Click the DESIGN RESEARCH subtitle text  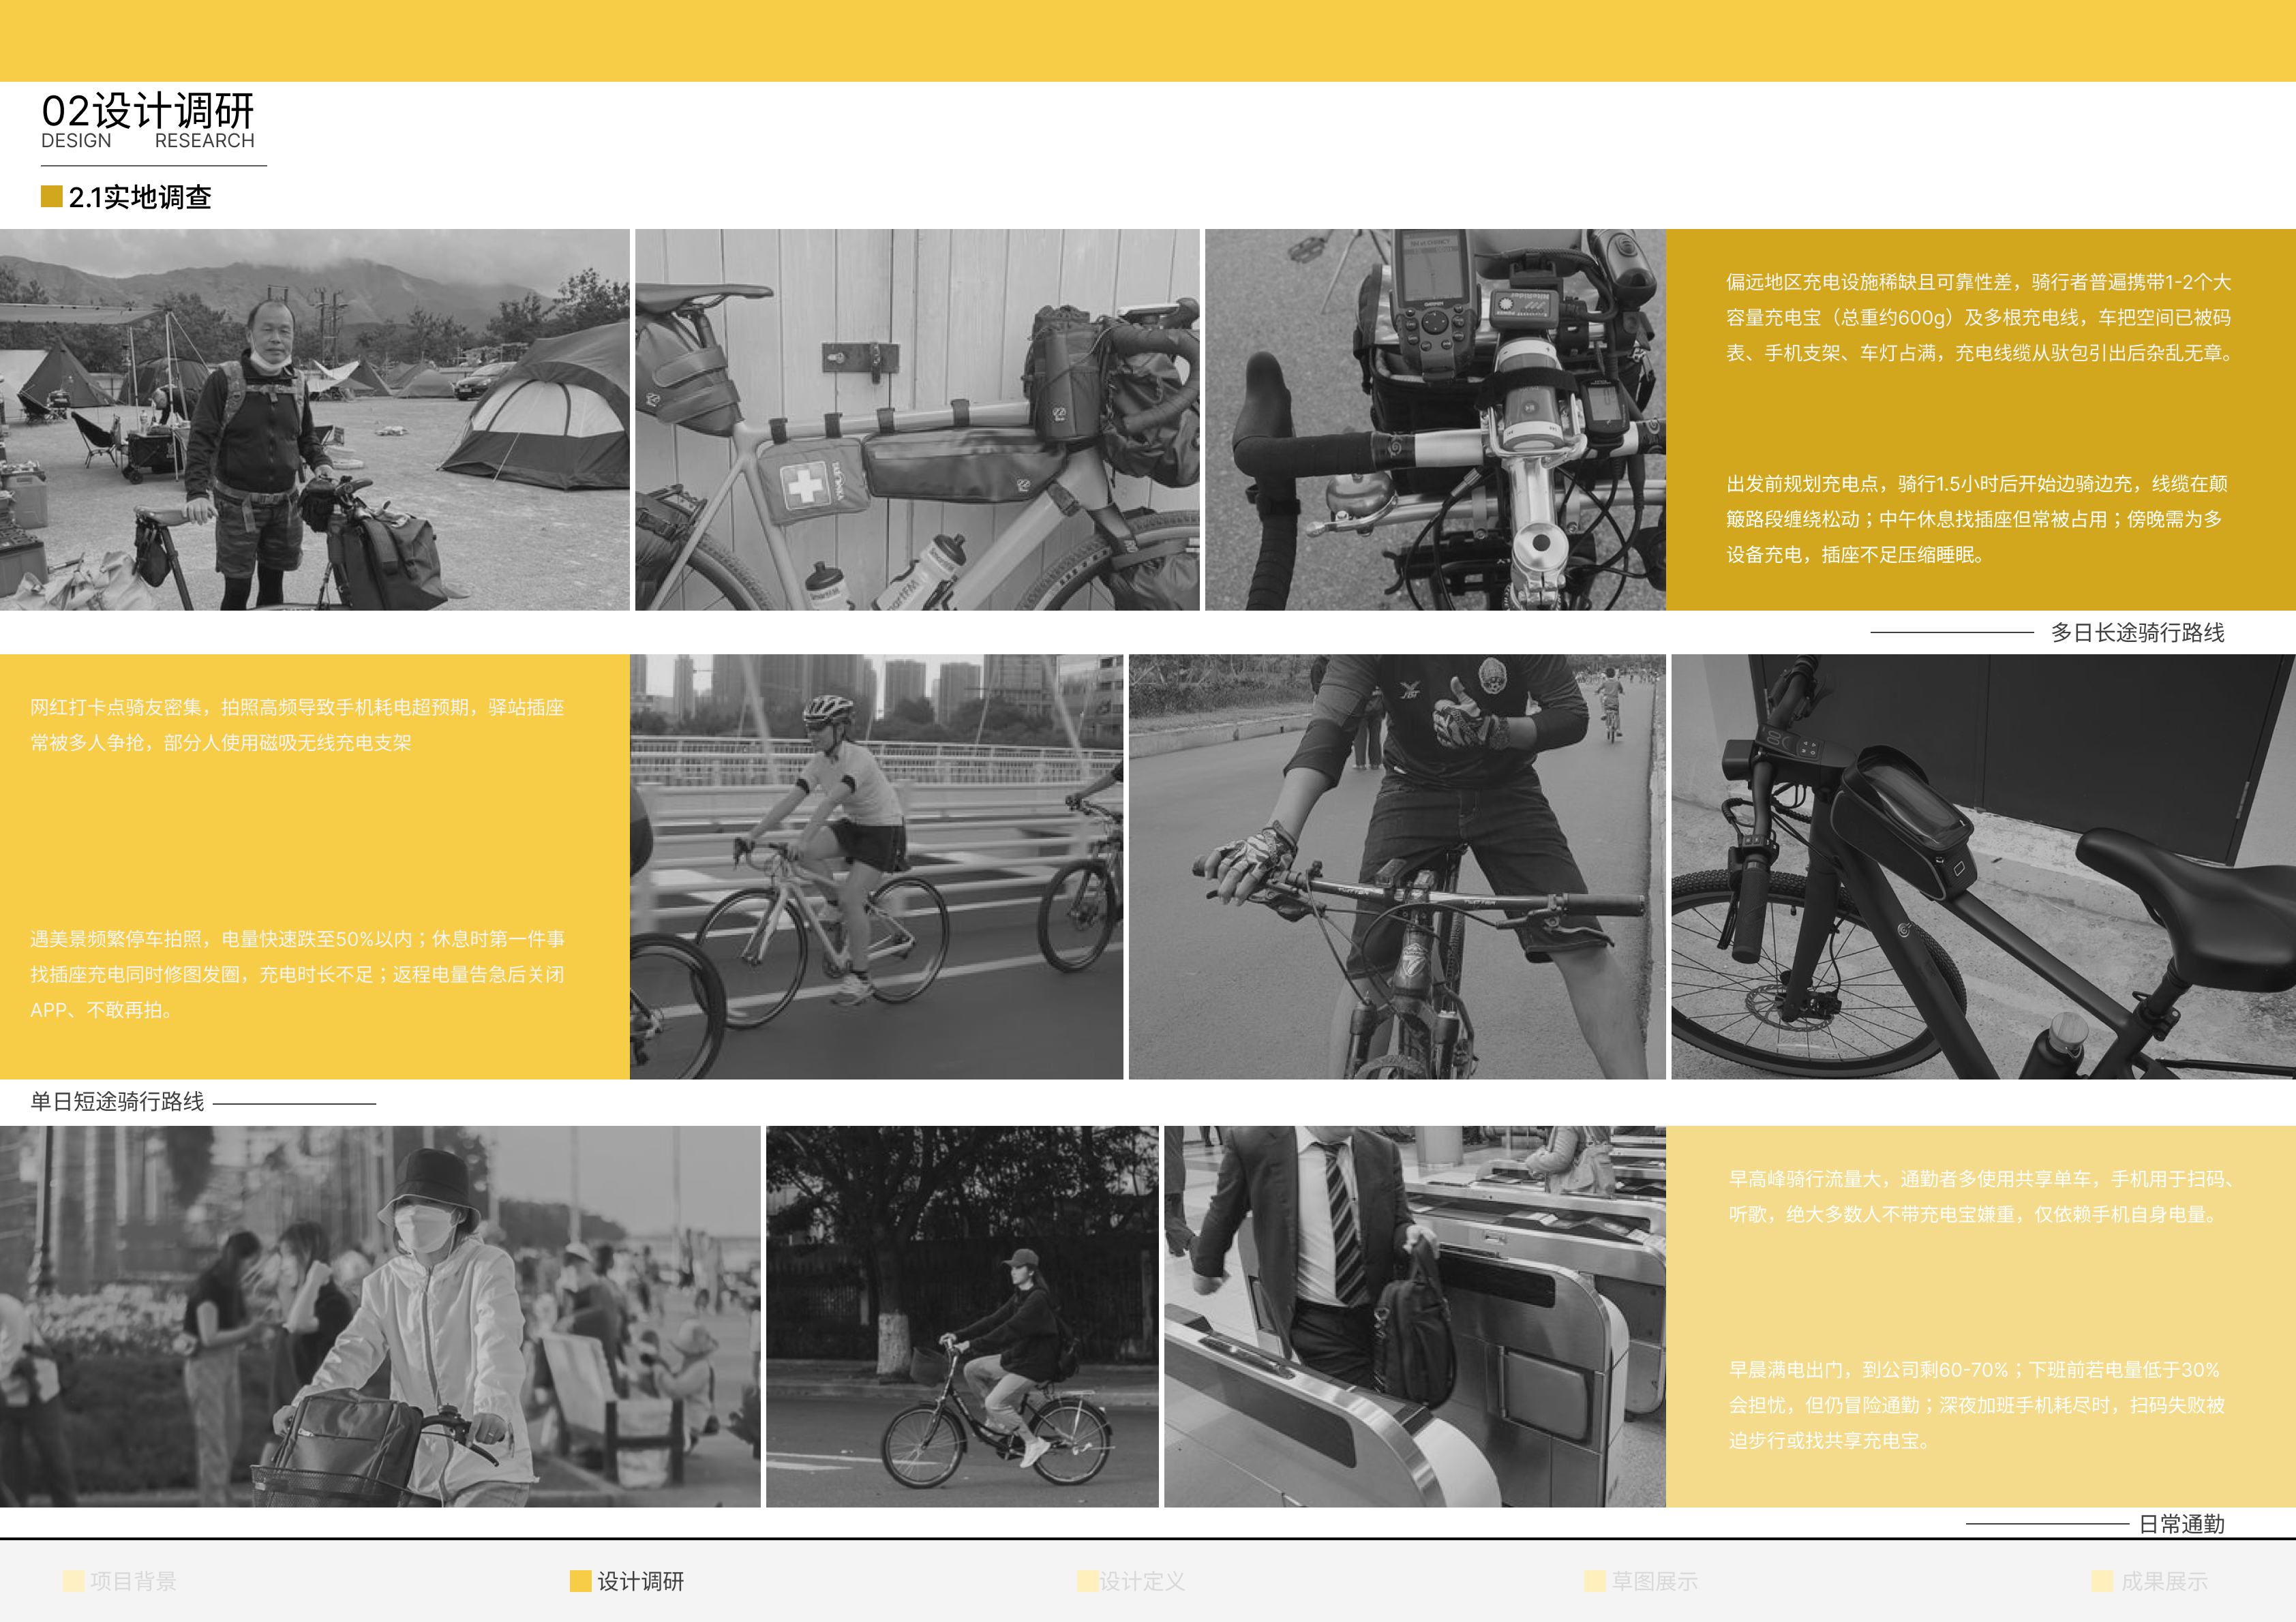(148, 141)
